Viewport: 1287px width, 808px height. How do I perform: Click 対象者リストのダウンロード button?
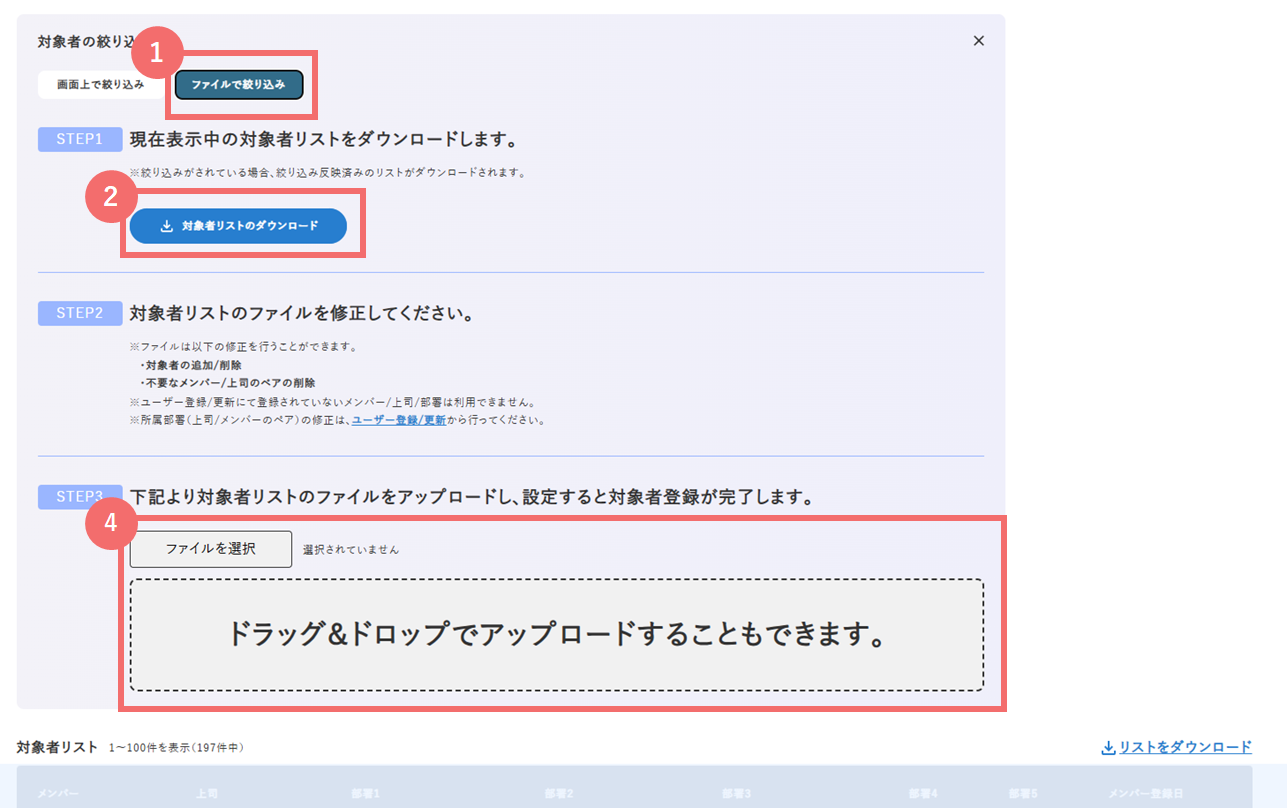pyautogui.click(x=238, y=226)
